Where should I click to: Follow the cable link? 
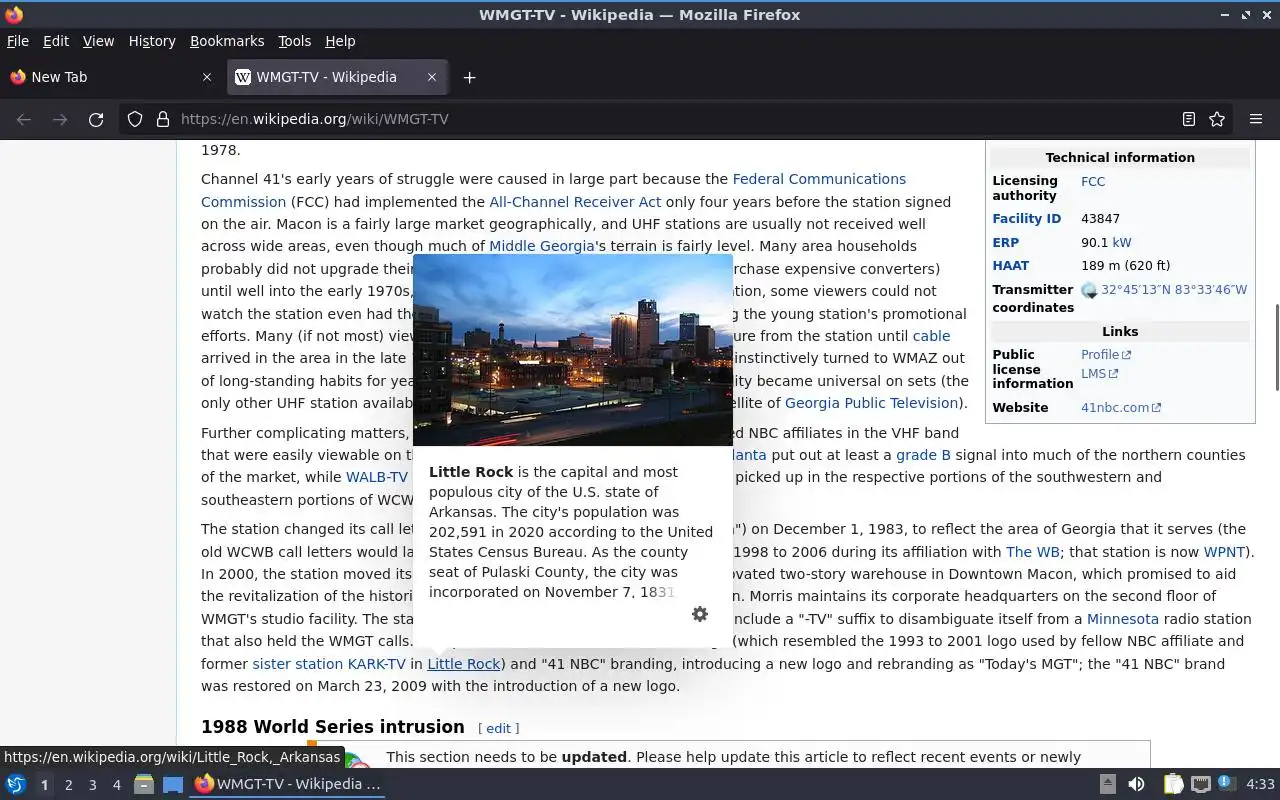pyautogui.click(x=931, y=336)
